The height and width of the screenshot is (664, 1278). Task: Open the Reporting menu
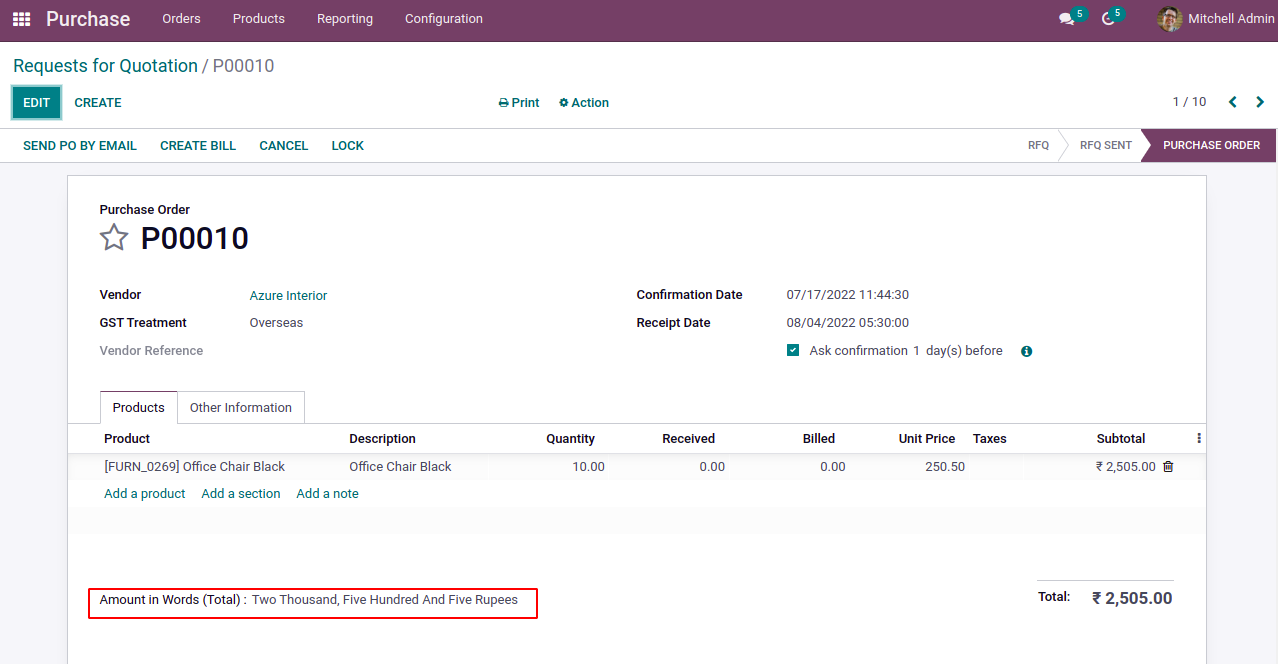[x=345, y=19]
